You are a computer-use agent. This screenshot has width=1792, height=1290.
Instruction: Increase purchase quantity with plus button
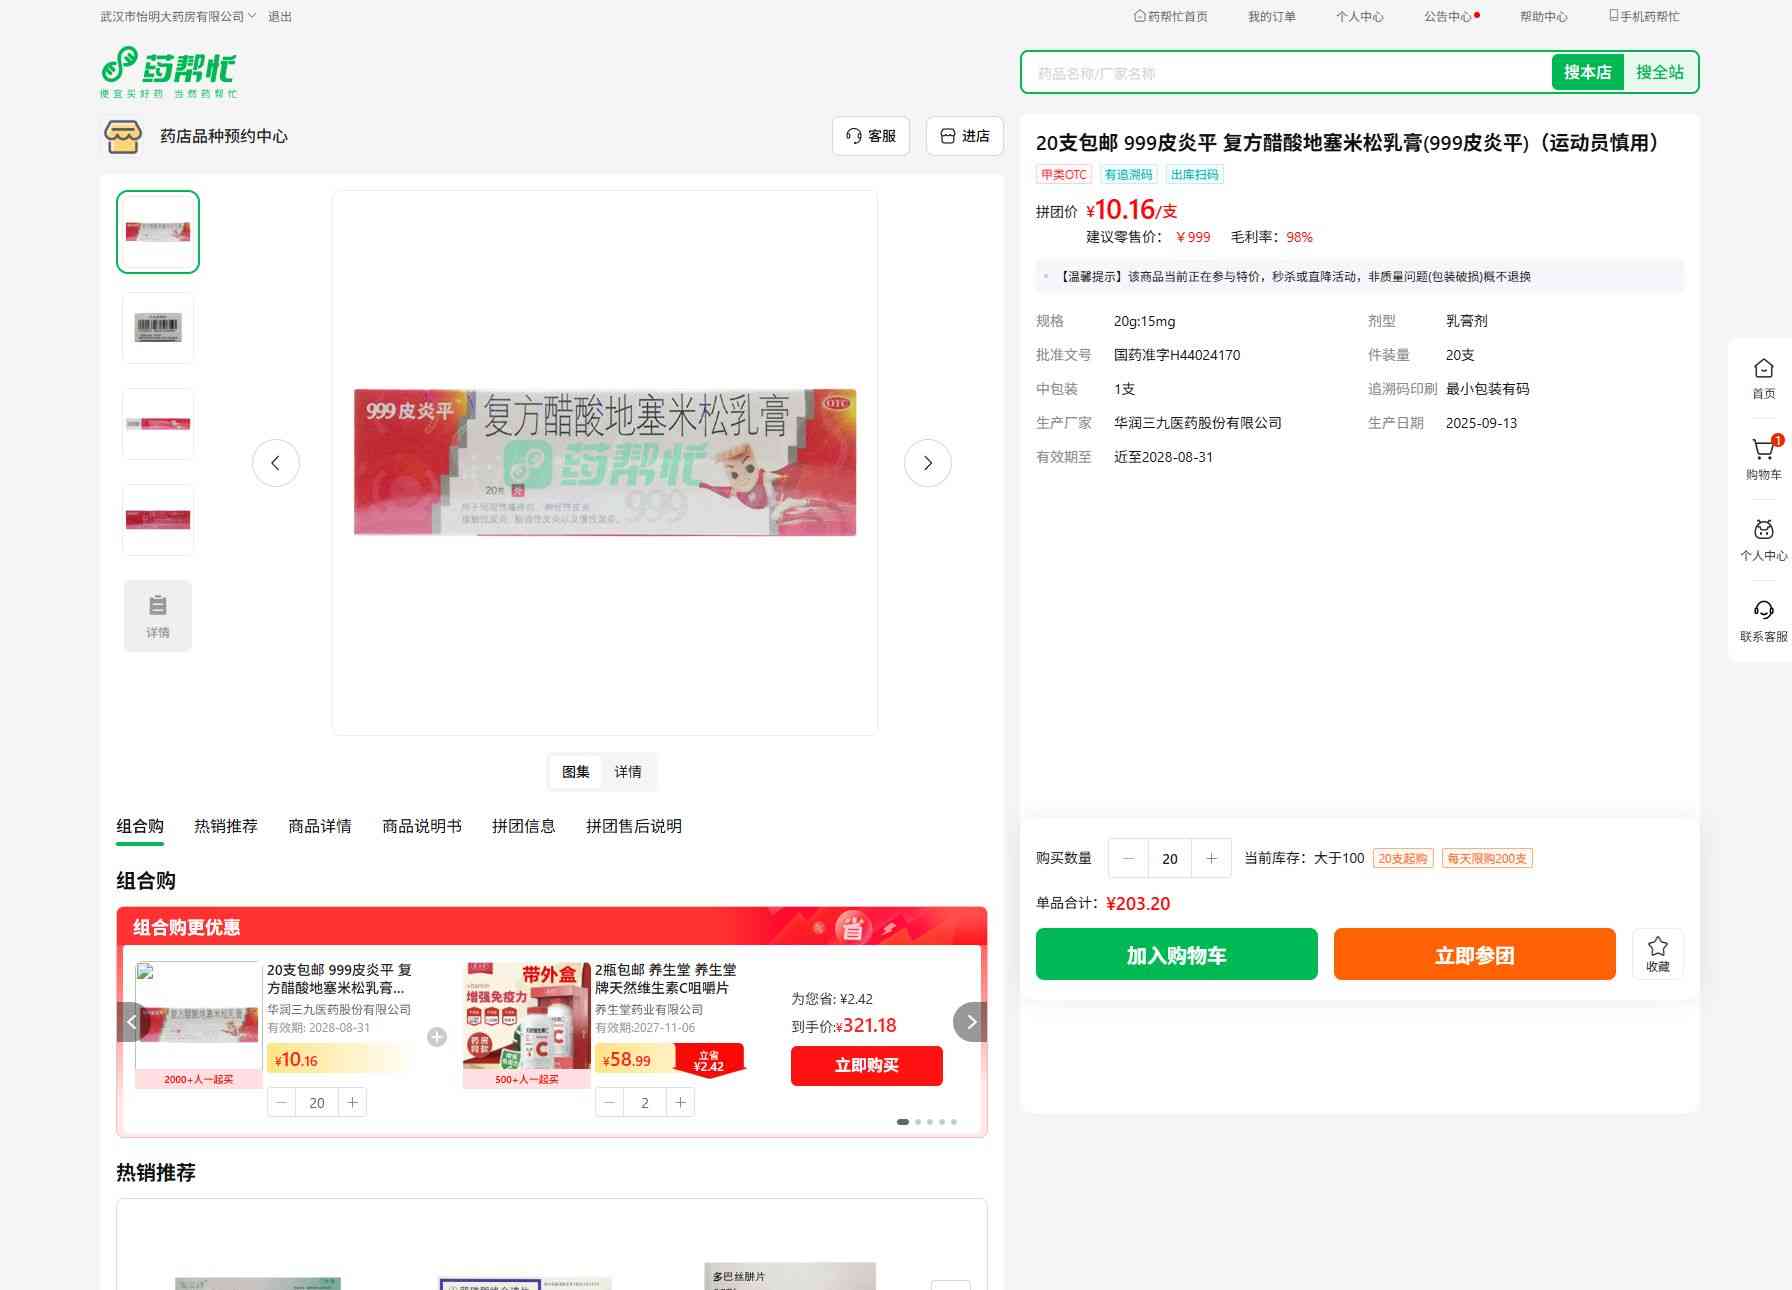(x=1211, y=858)
